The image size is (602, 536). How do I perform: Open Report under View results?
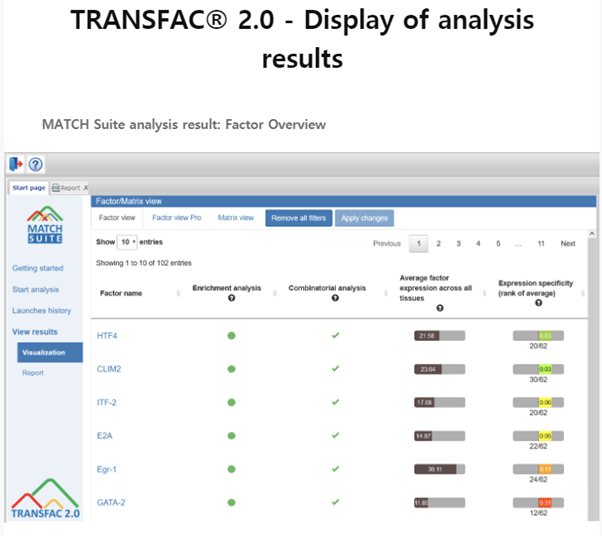33,373
